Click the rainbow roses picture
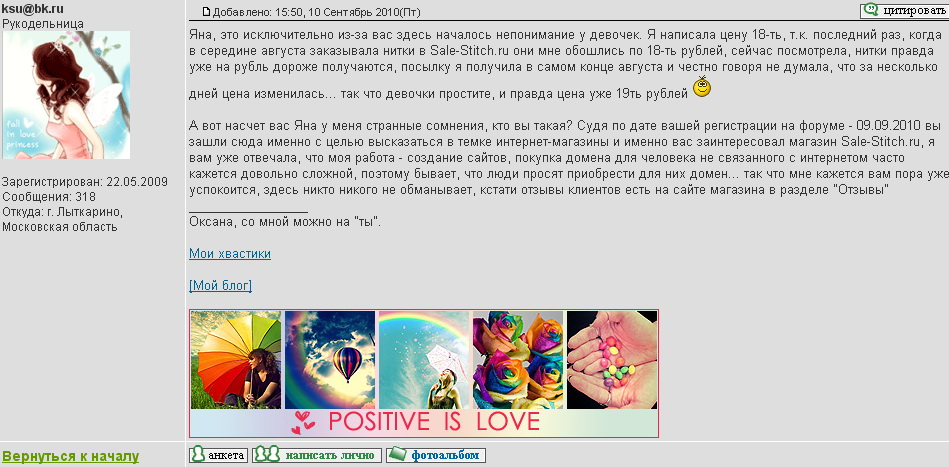Screen dimensions: 949x467 click(518, 360)
